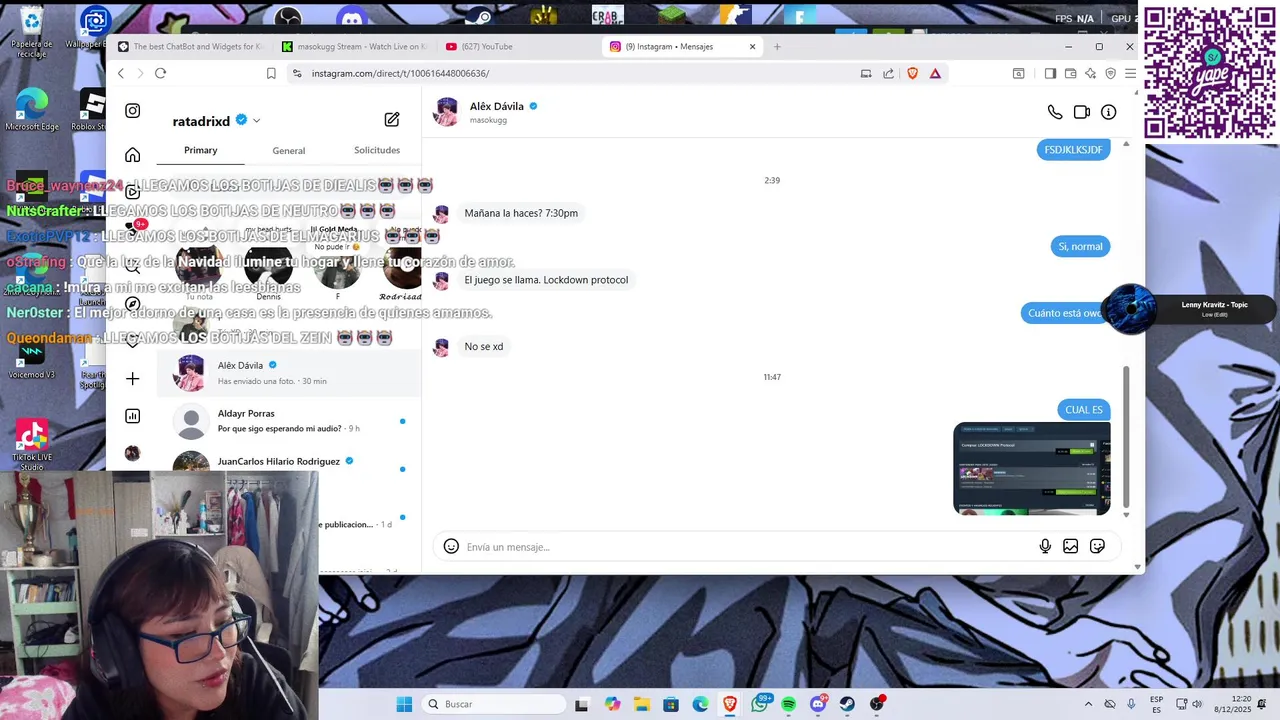The height and width of the screenshot is (720, 1280).
Task: Expand the ratadrixd account switcher
Action: pos(256,121)
